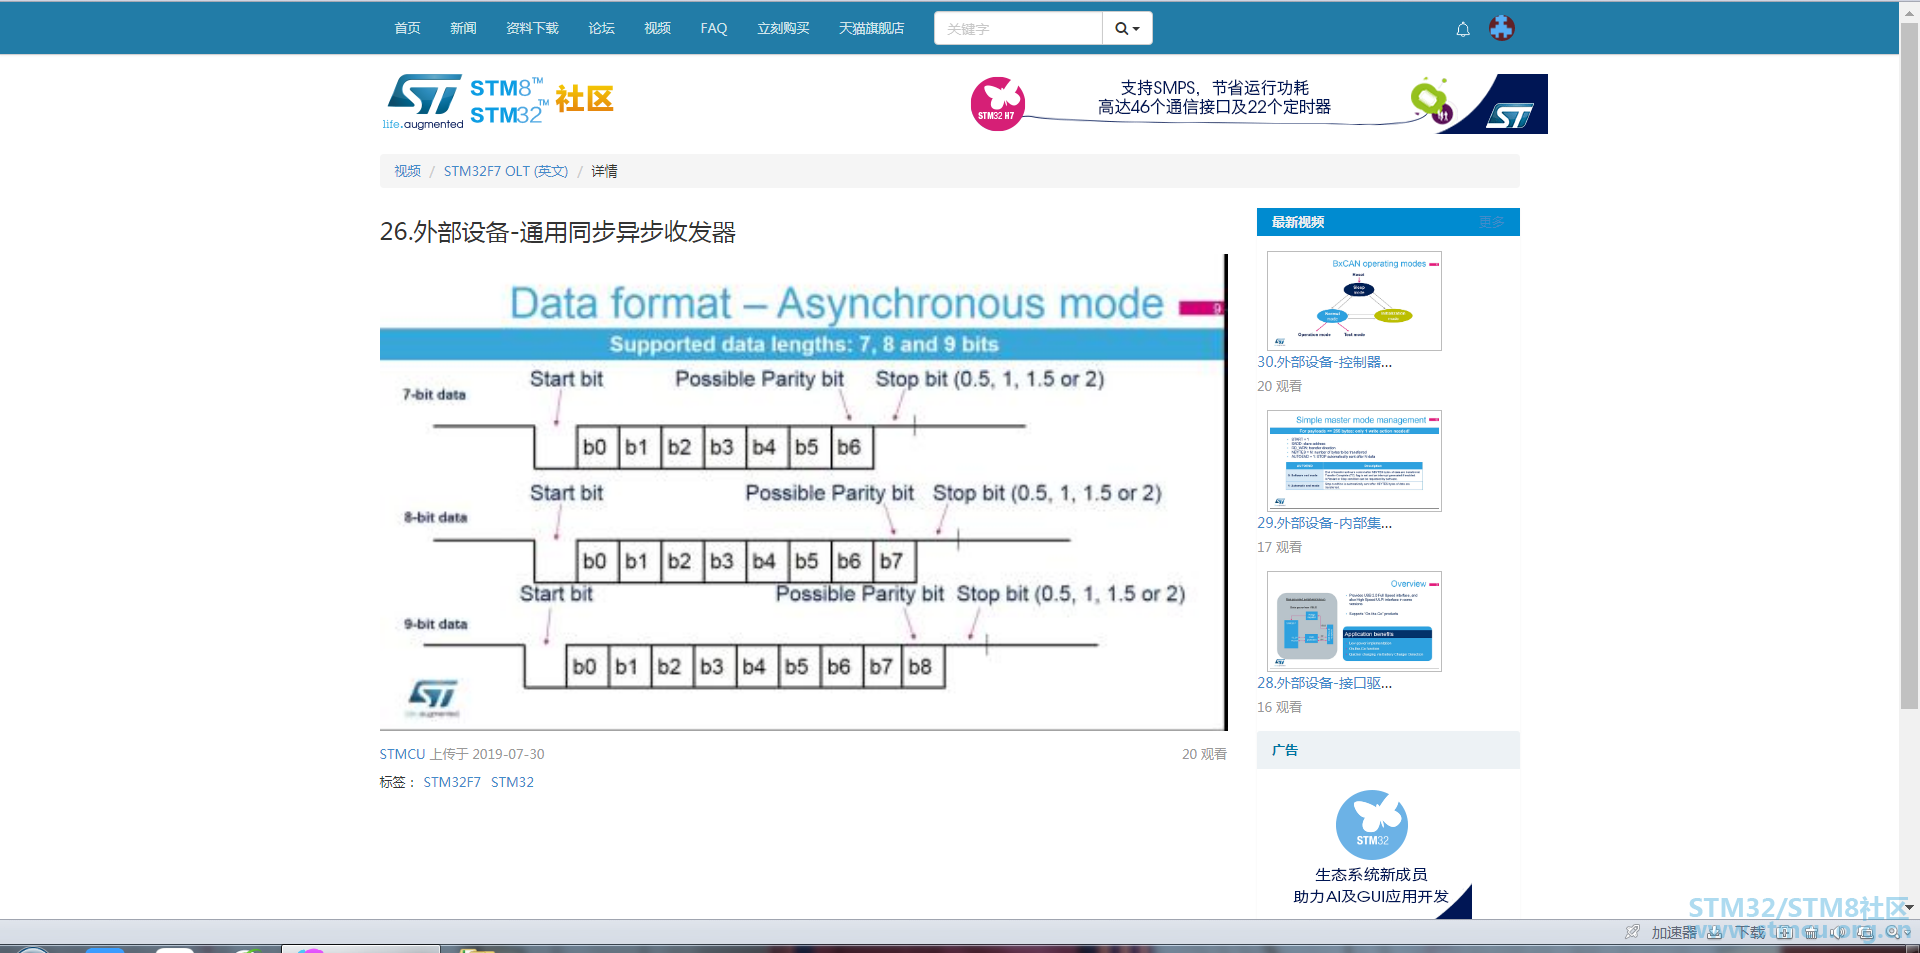Open the Overview video thumbnail

1354,621
